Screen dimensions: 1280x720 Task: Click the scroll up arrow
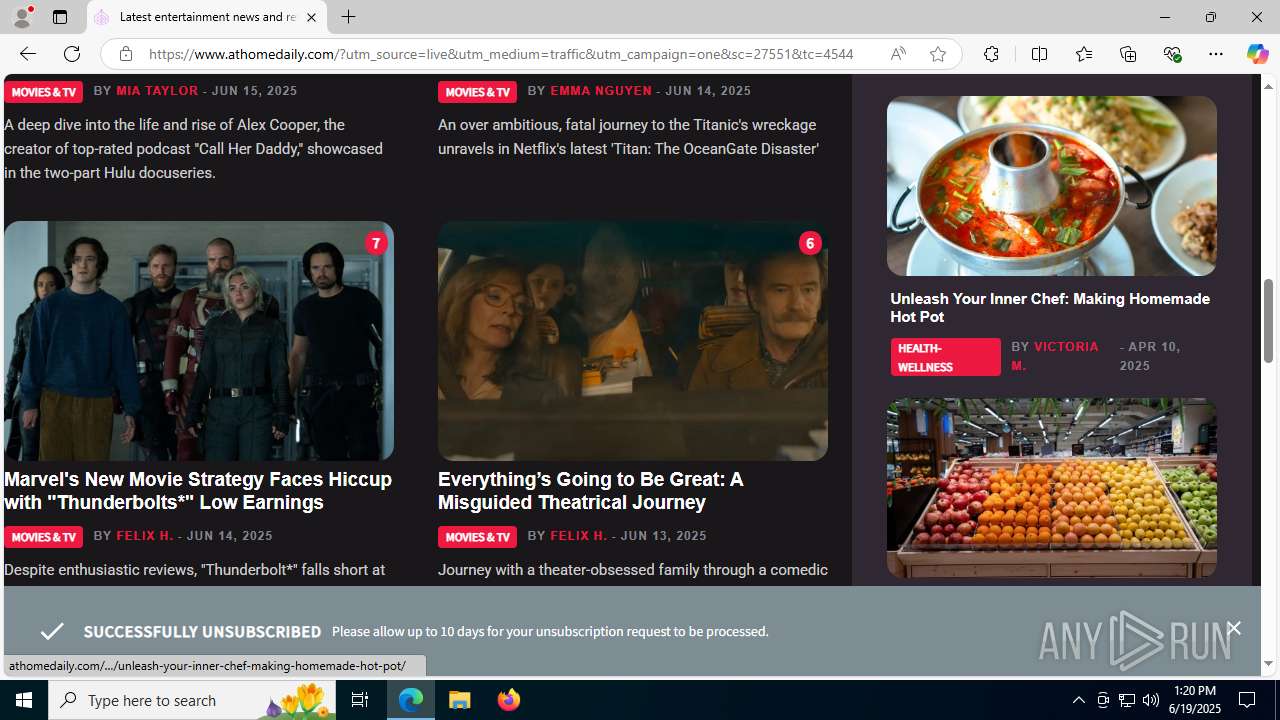1268,86
